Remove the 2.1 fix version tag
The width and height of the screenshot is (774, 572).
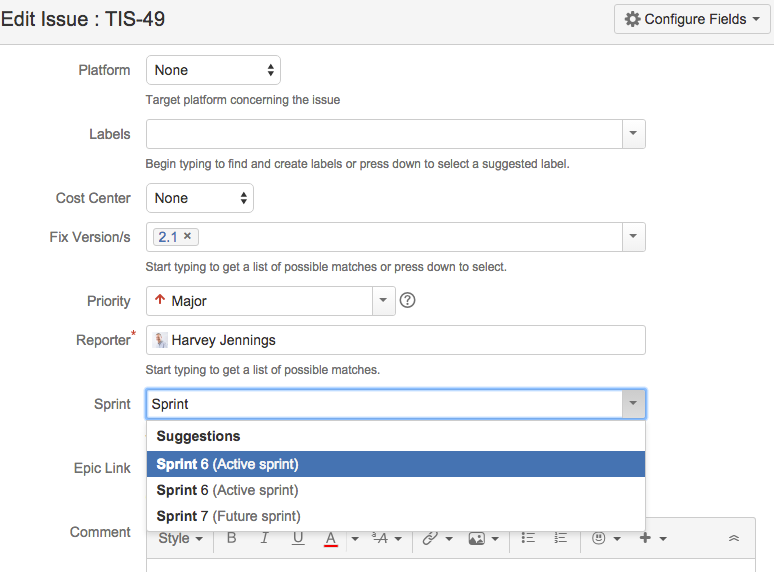(188, 237)
